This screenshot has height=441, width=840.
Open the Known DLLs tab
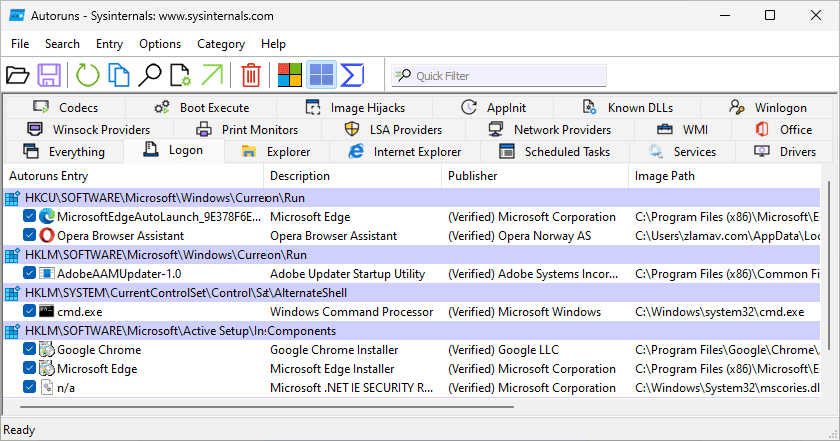point(627,108)
